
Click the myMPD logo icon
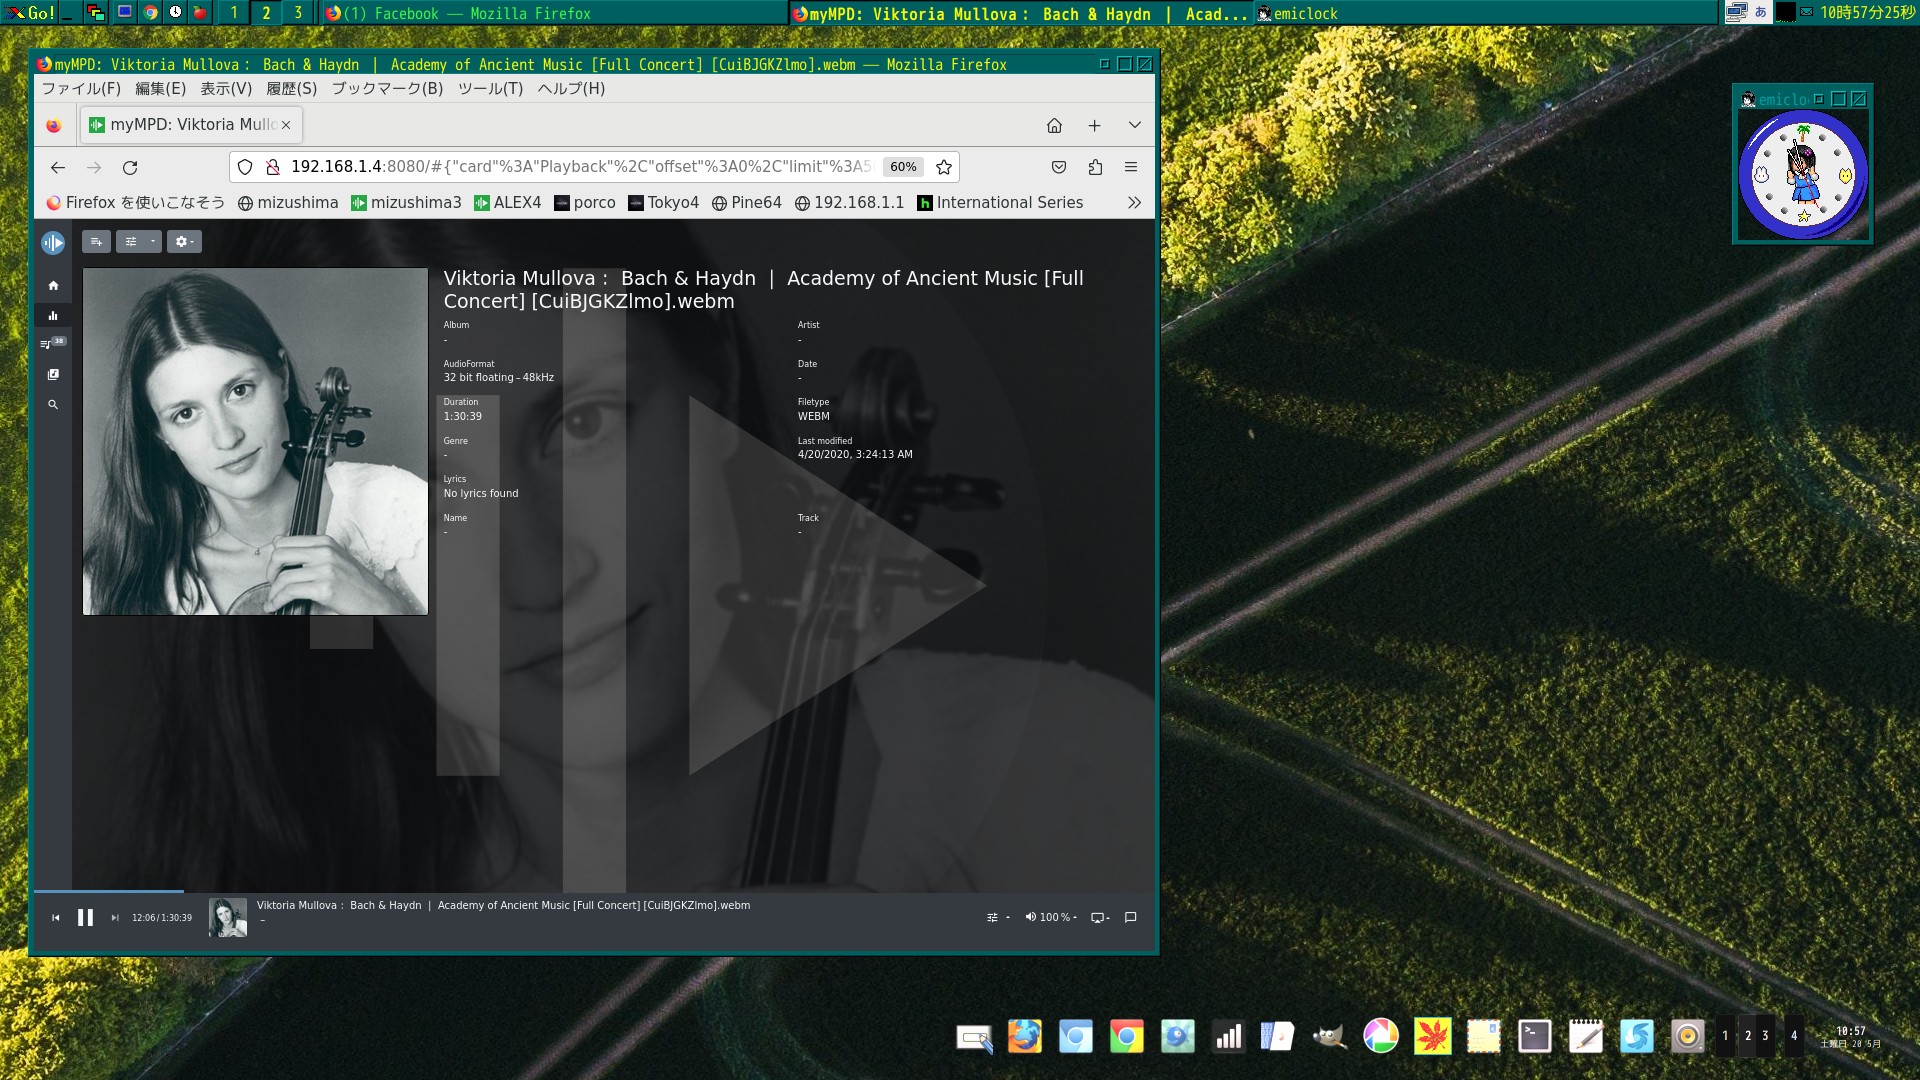(53, 243)
